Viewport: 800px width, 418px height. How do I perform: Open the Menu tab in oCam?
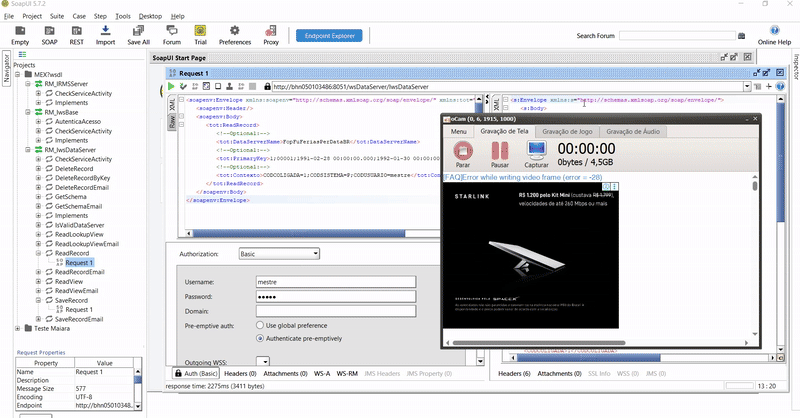click(458, 131)
